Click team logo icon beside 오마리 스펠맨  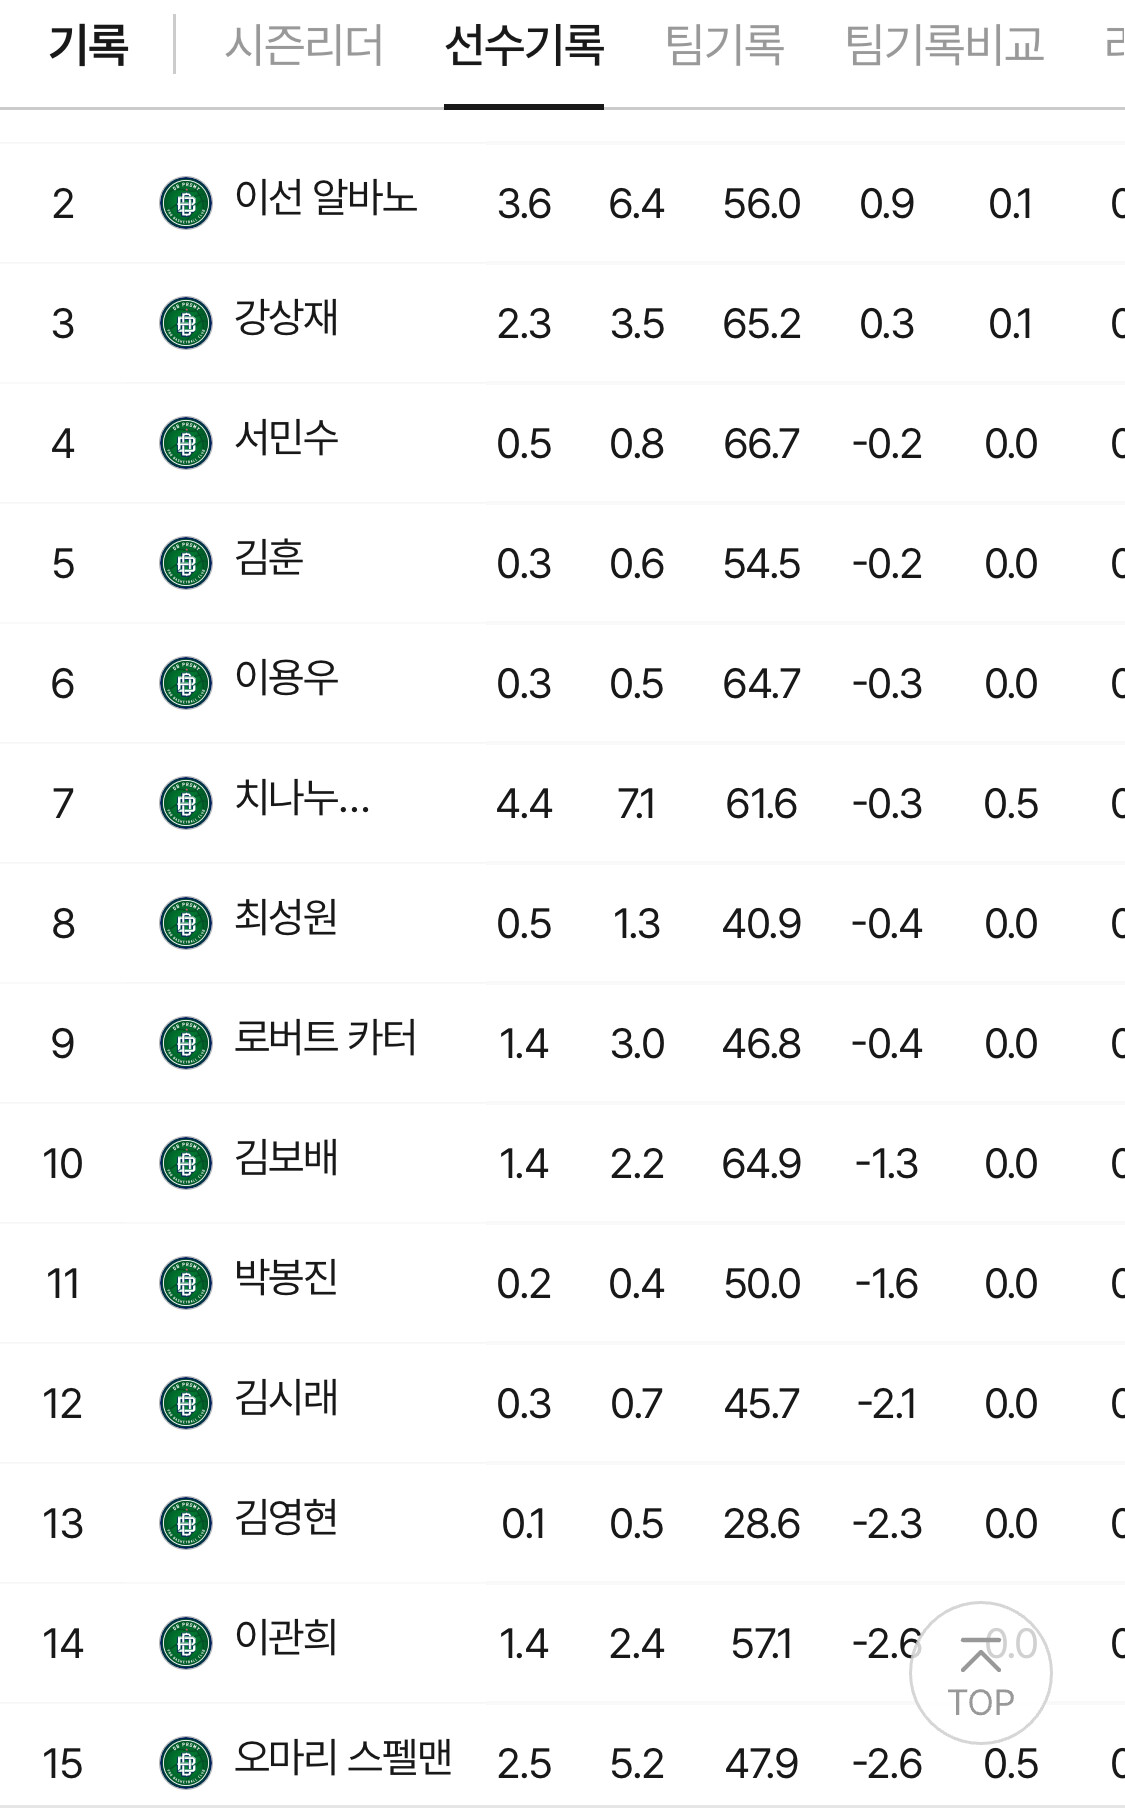click(x=186, y=1763)
